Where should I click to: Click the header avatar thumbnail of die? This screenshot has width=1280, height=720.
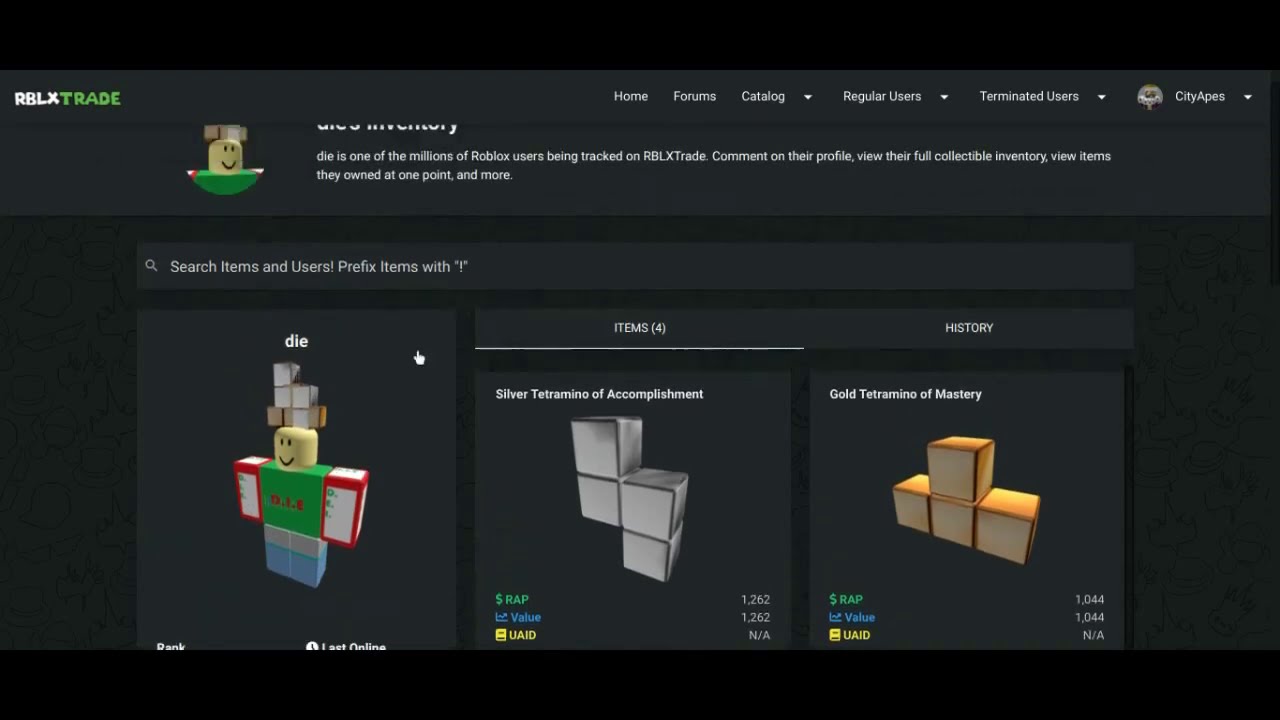click(x=225, y=159)
